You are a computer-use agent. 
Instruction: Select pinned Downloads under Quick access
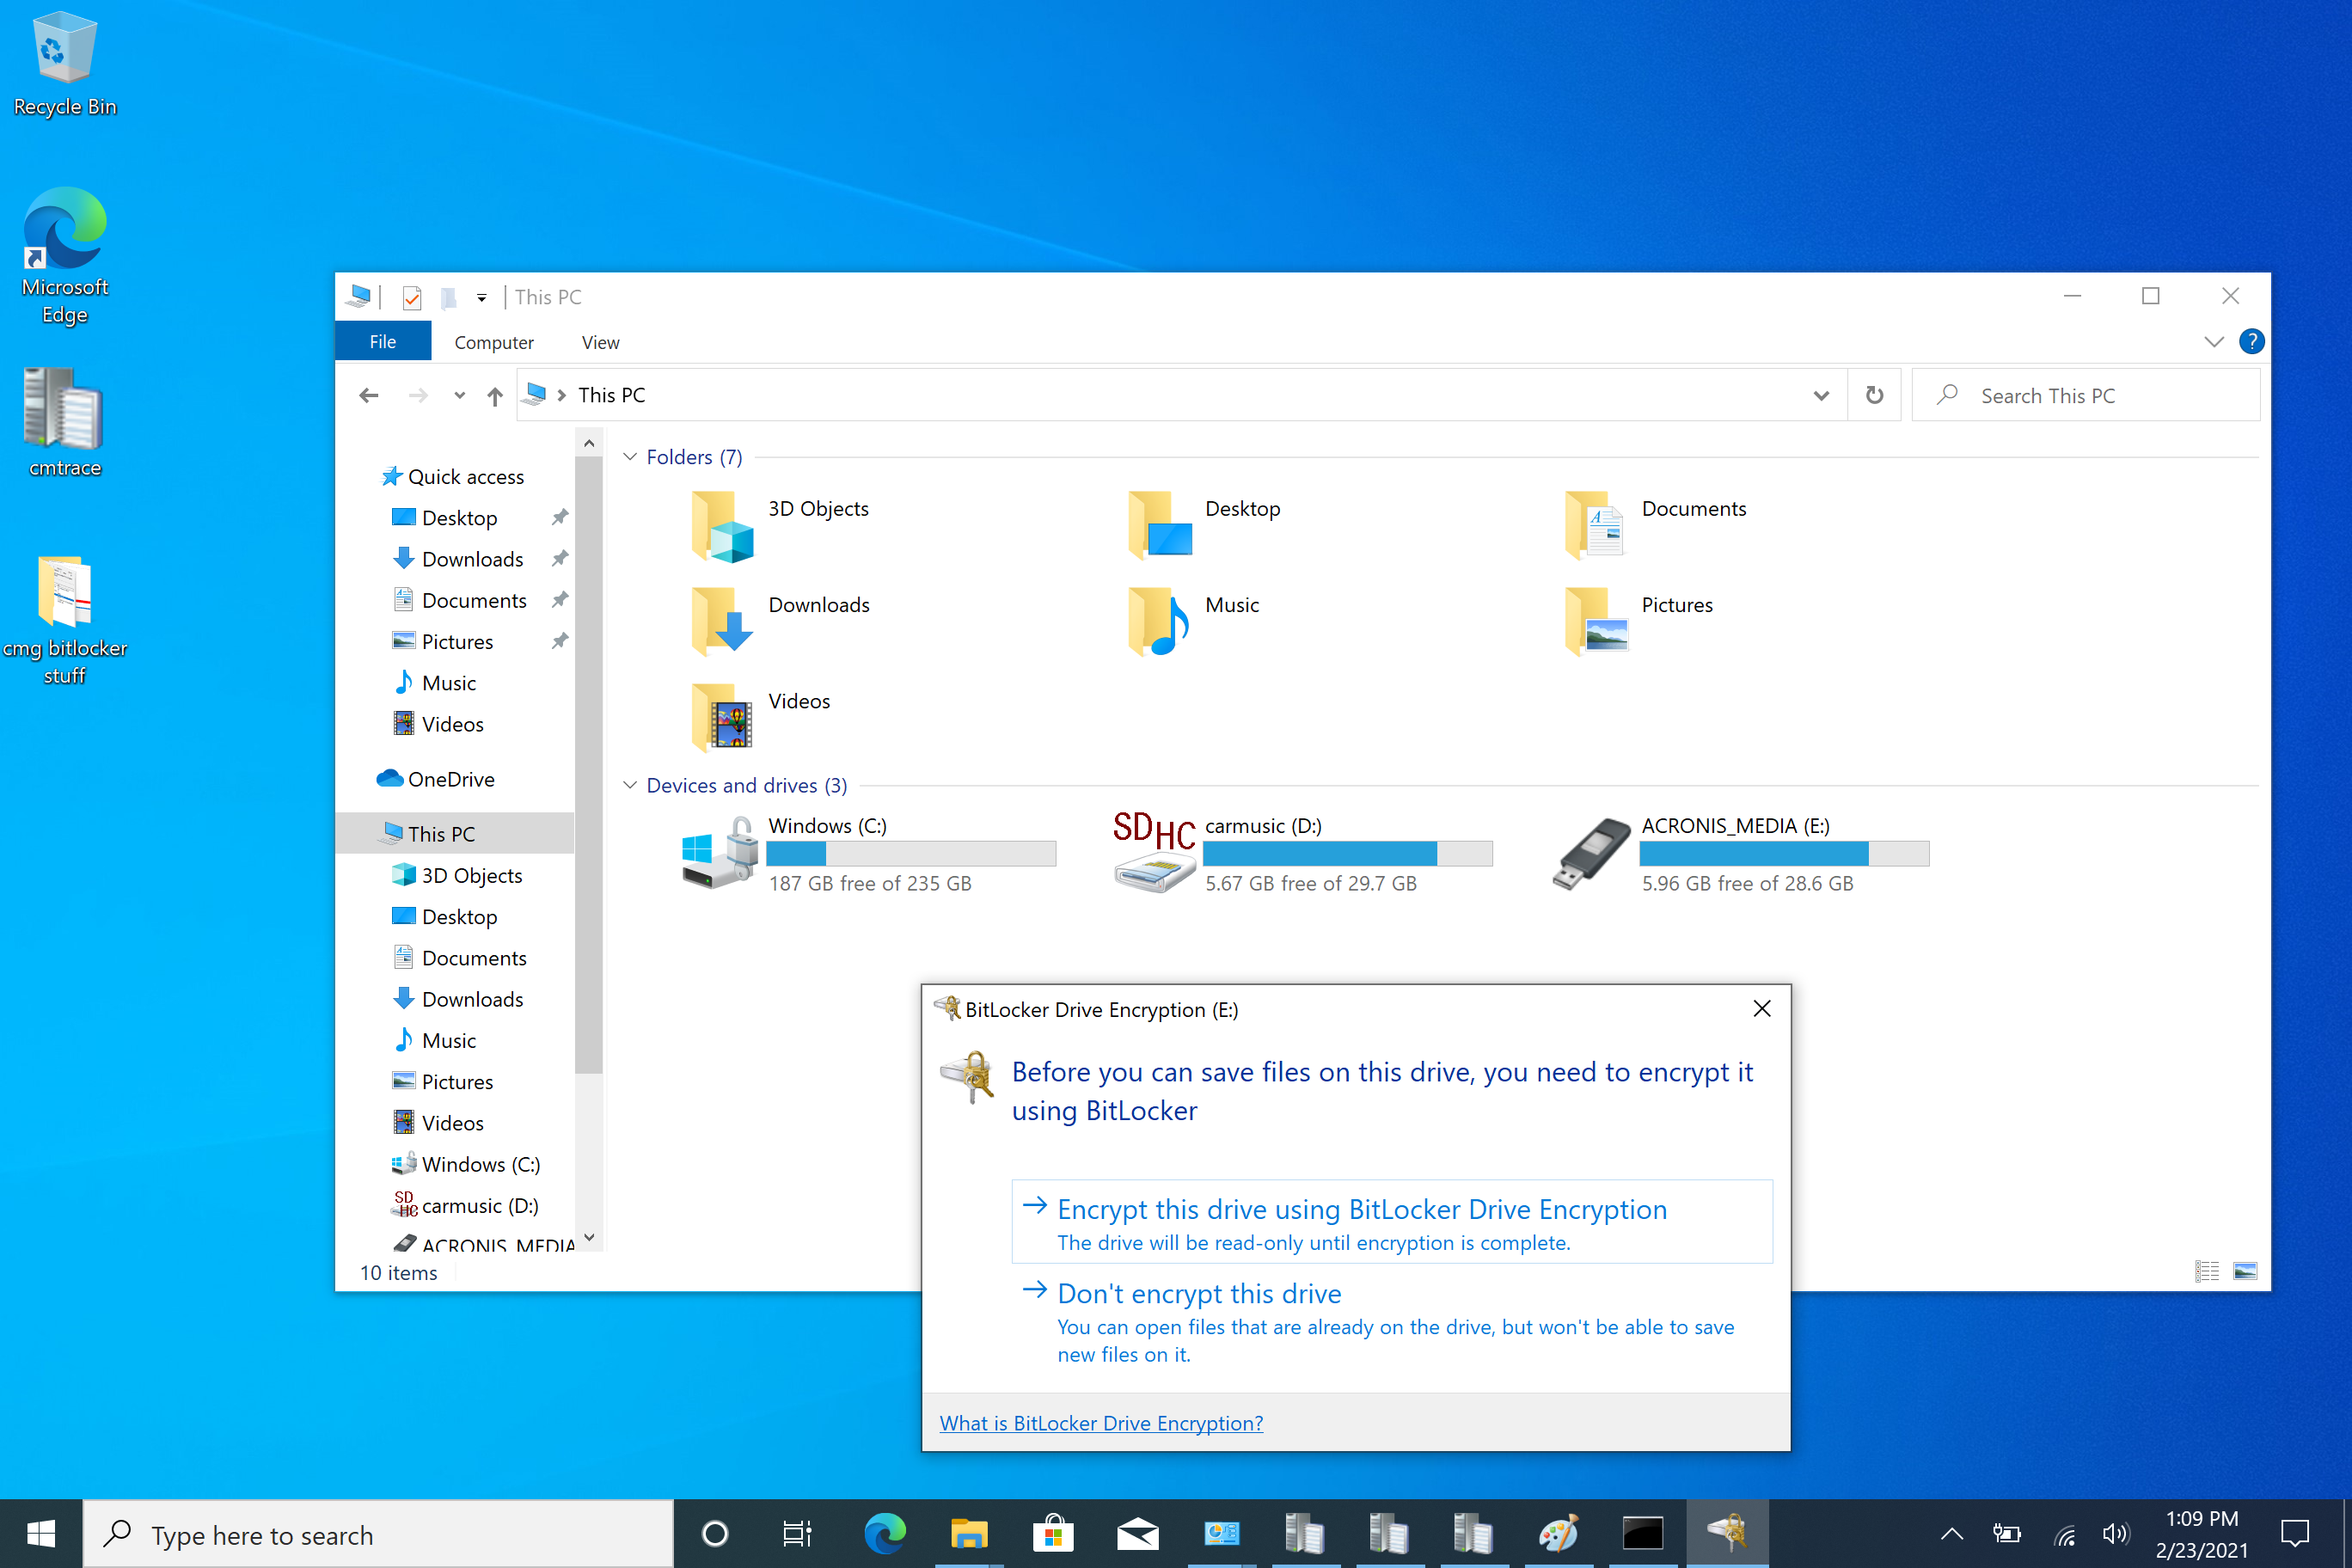coord(457,559)
